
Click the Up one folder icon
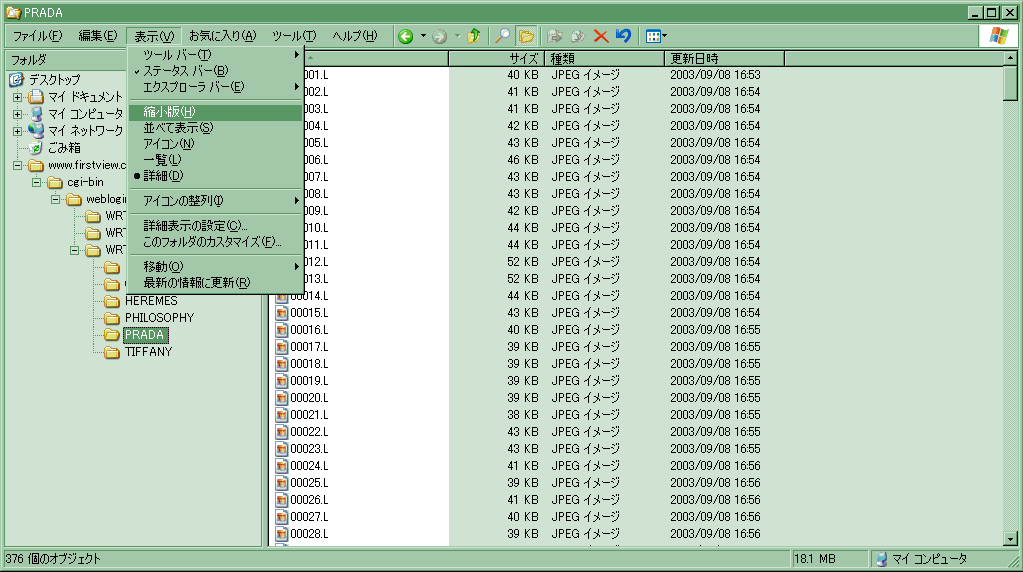474,36
